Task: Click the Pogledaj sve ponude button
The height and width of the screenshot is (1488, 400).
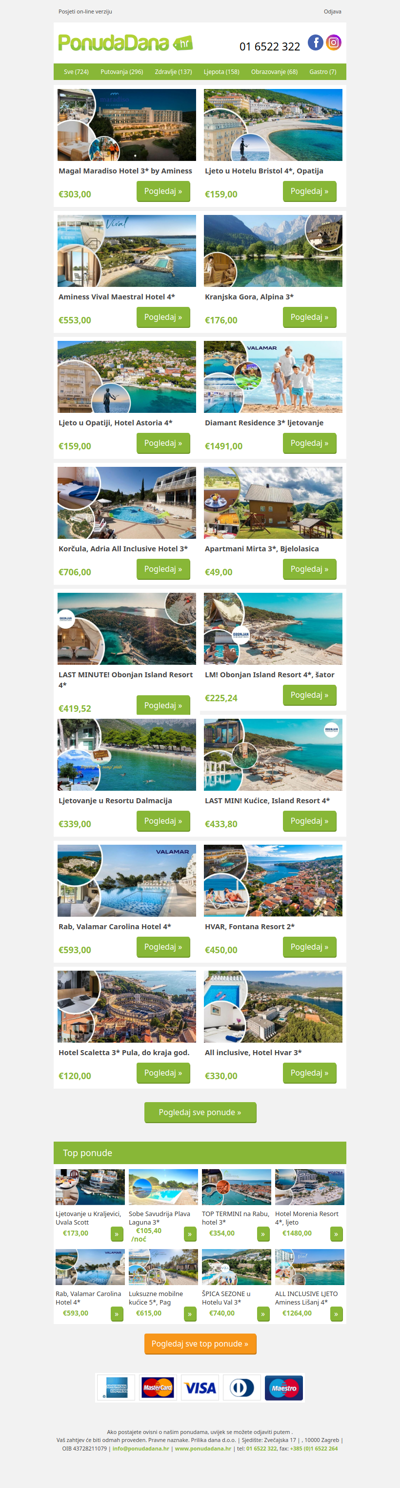Action: (x=200, y=1112)
